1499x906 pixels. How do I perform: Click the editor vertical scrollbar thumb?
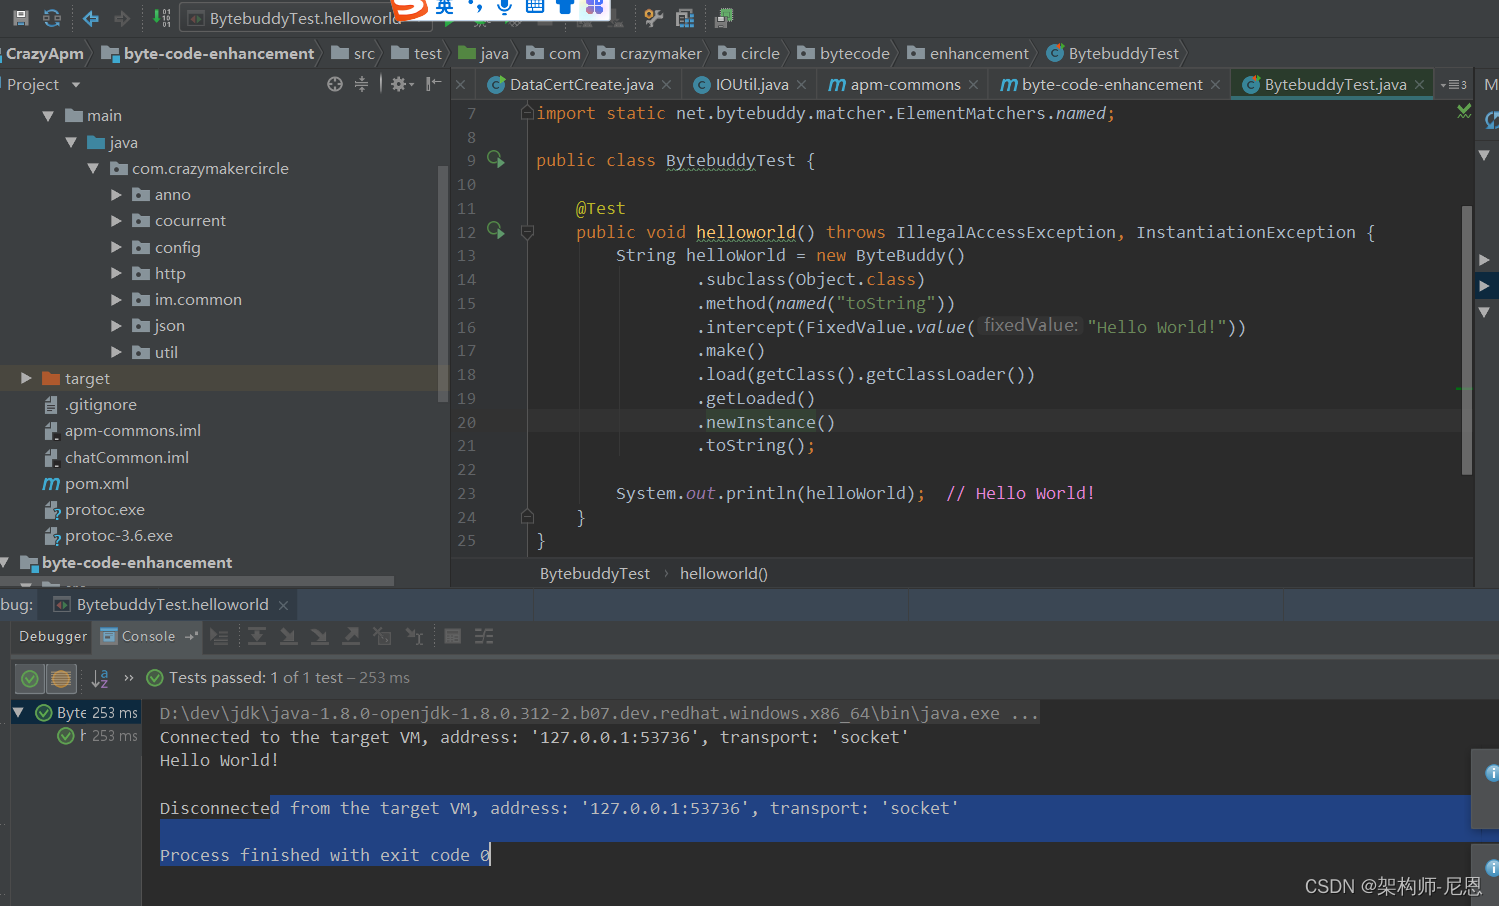(1467, 340)
